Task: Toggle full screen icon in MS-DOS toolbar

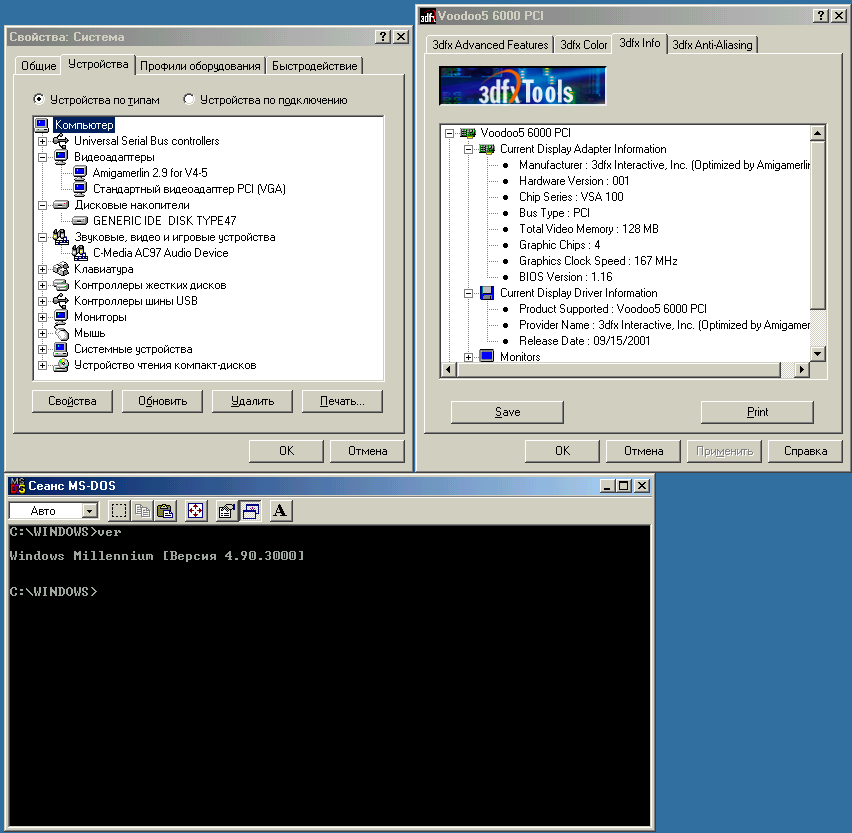Action: pos(196,511)
